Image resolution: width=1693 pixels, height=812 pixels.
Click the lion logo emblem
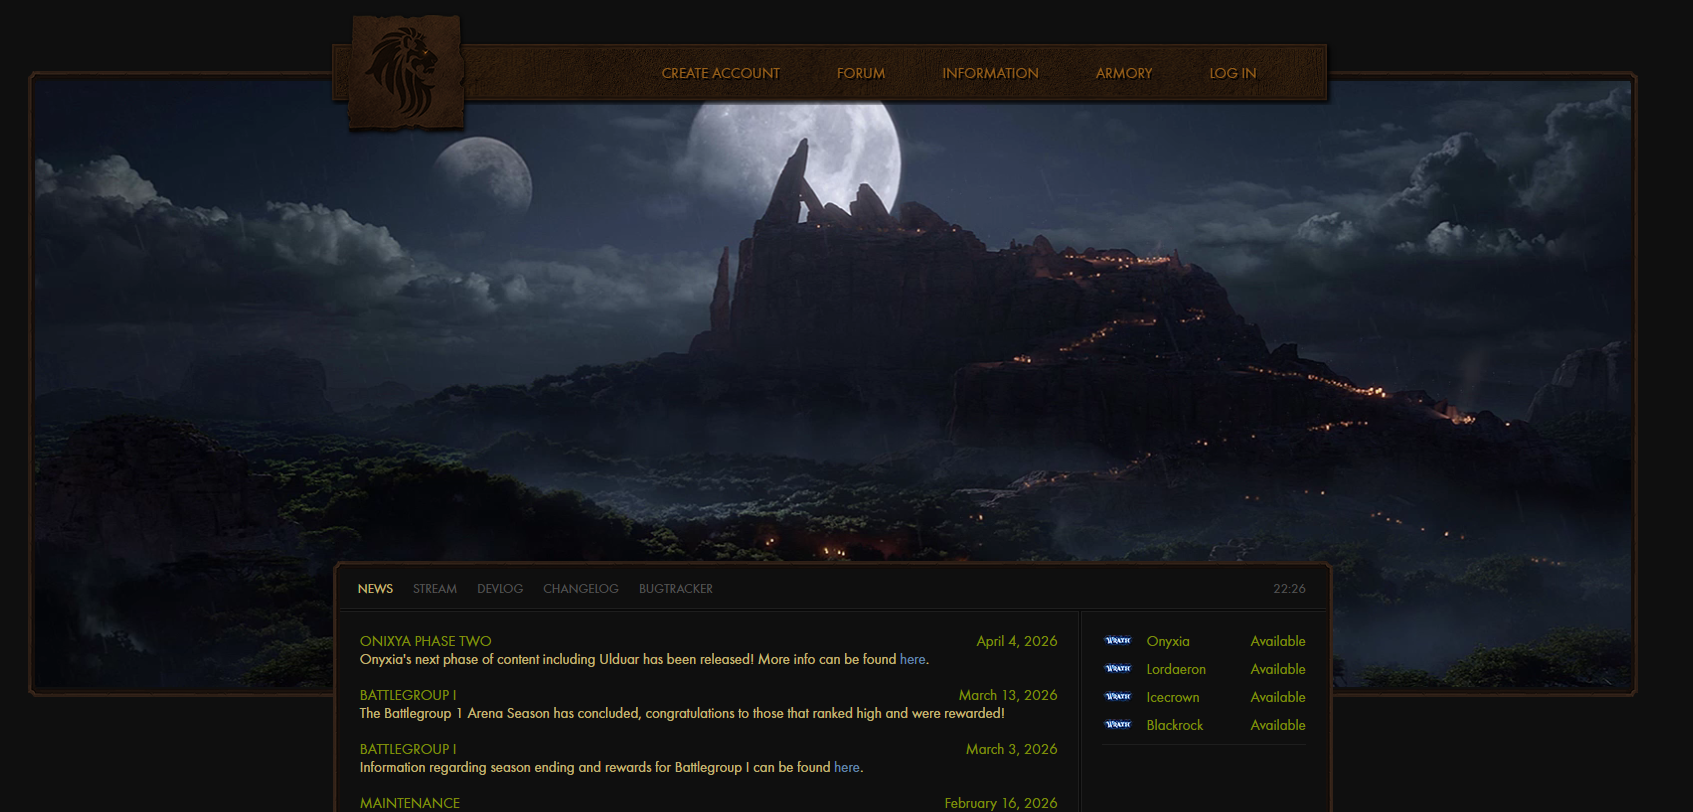(x=405, y=72)
